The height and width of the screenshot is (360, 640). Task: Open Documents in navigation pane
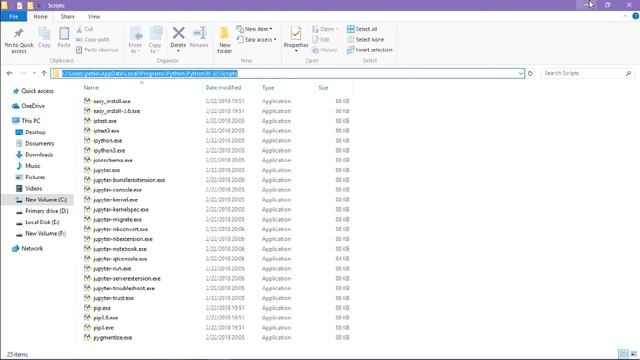35,143
